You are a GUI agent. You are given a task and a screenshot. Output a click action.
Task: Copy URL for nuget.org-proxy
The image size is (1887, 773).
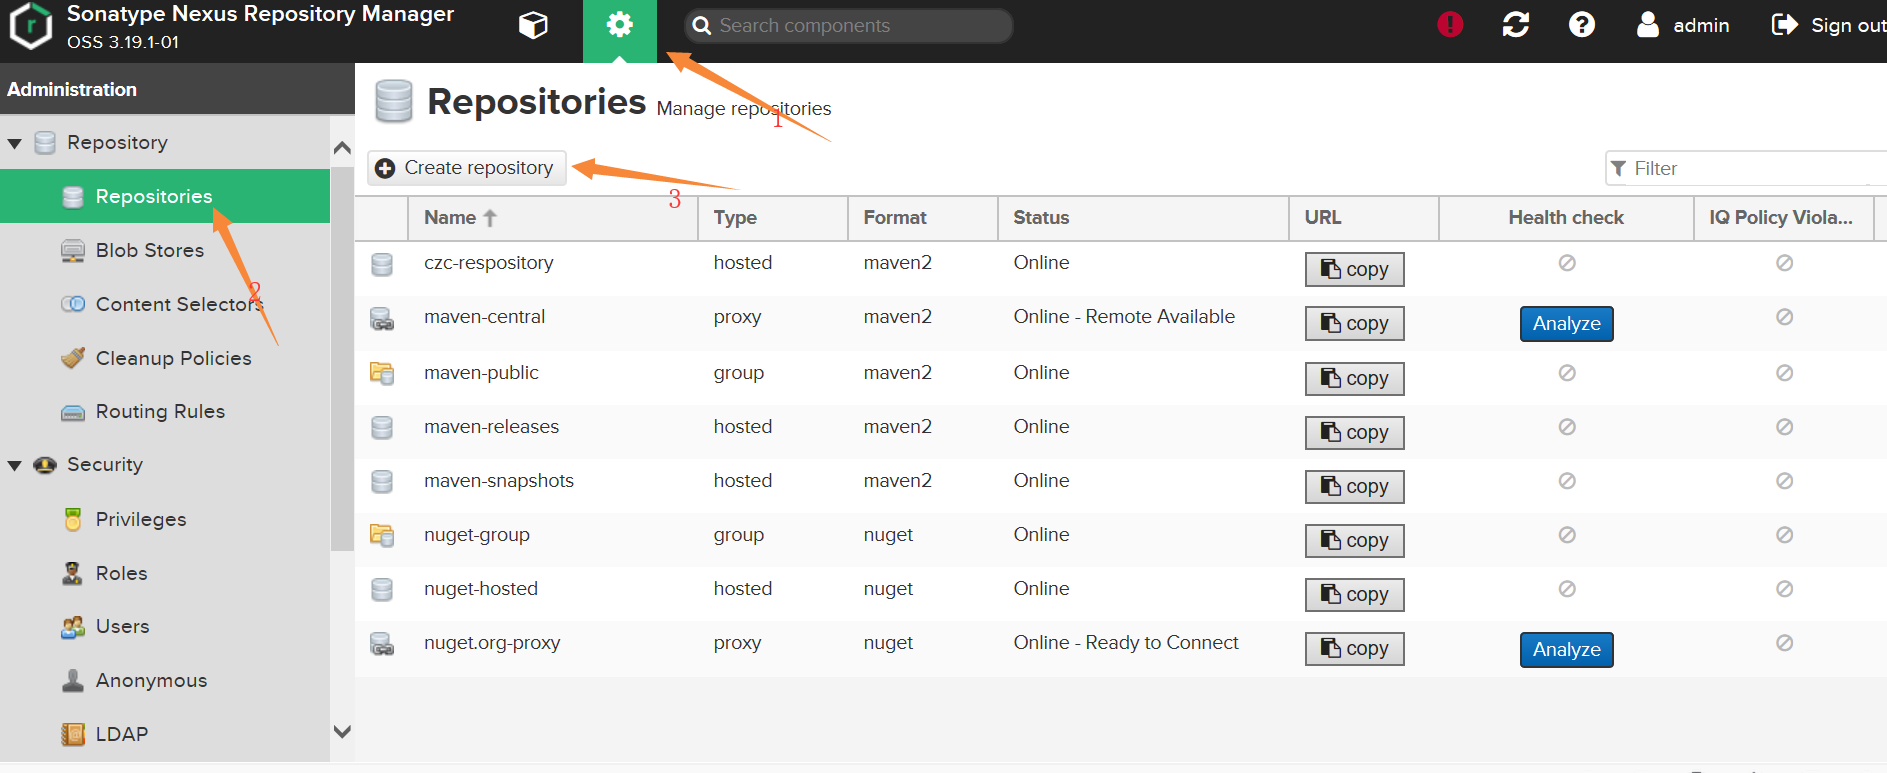point(1354,648)
